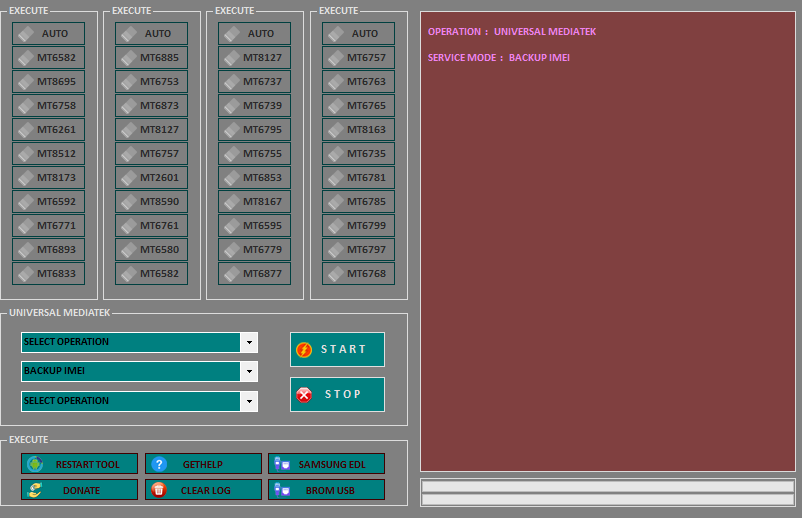Select the MT6735 chipset
The image size is (802, 518).
(359, 153)
